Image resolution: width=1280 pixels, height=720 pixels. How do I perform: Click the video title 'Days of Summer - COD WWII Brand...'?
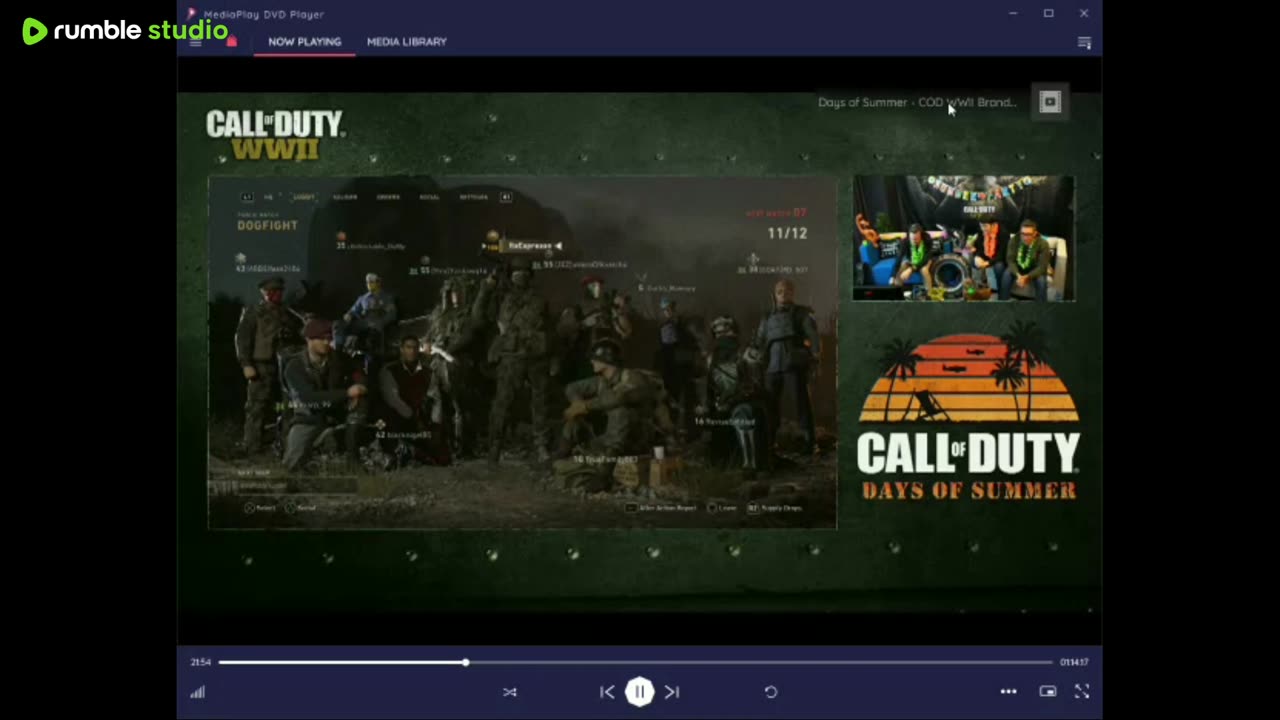click(x=917, y=102)
